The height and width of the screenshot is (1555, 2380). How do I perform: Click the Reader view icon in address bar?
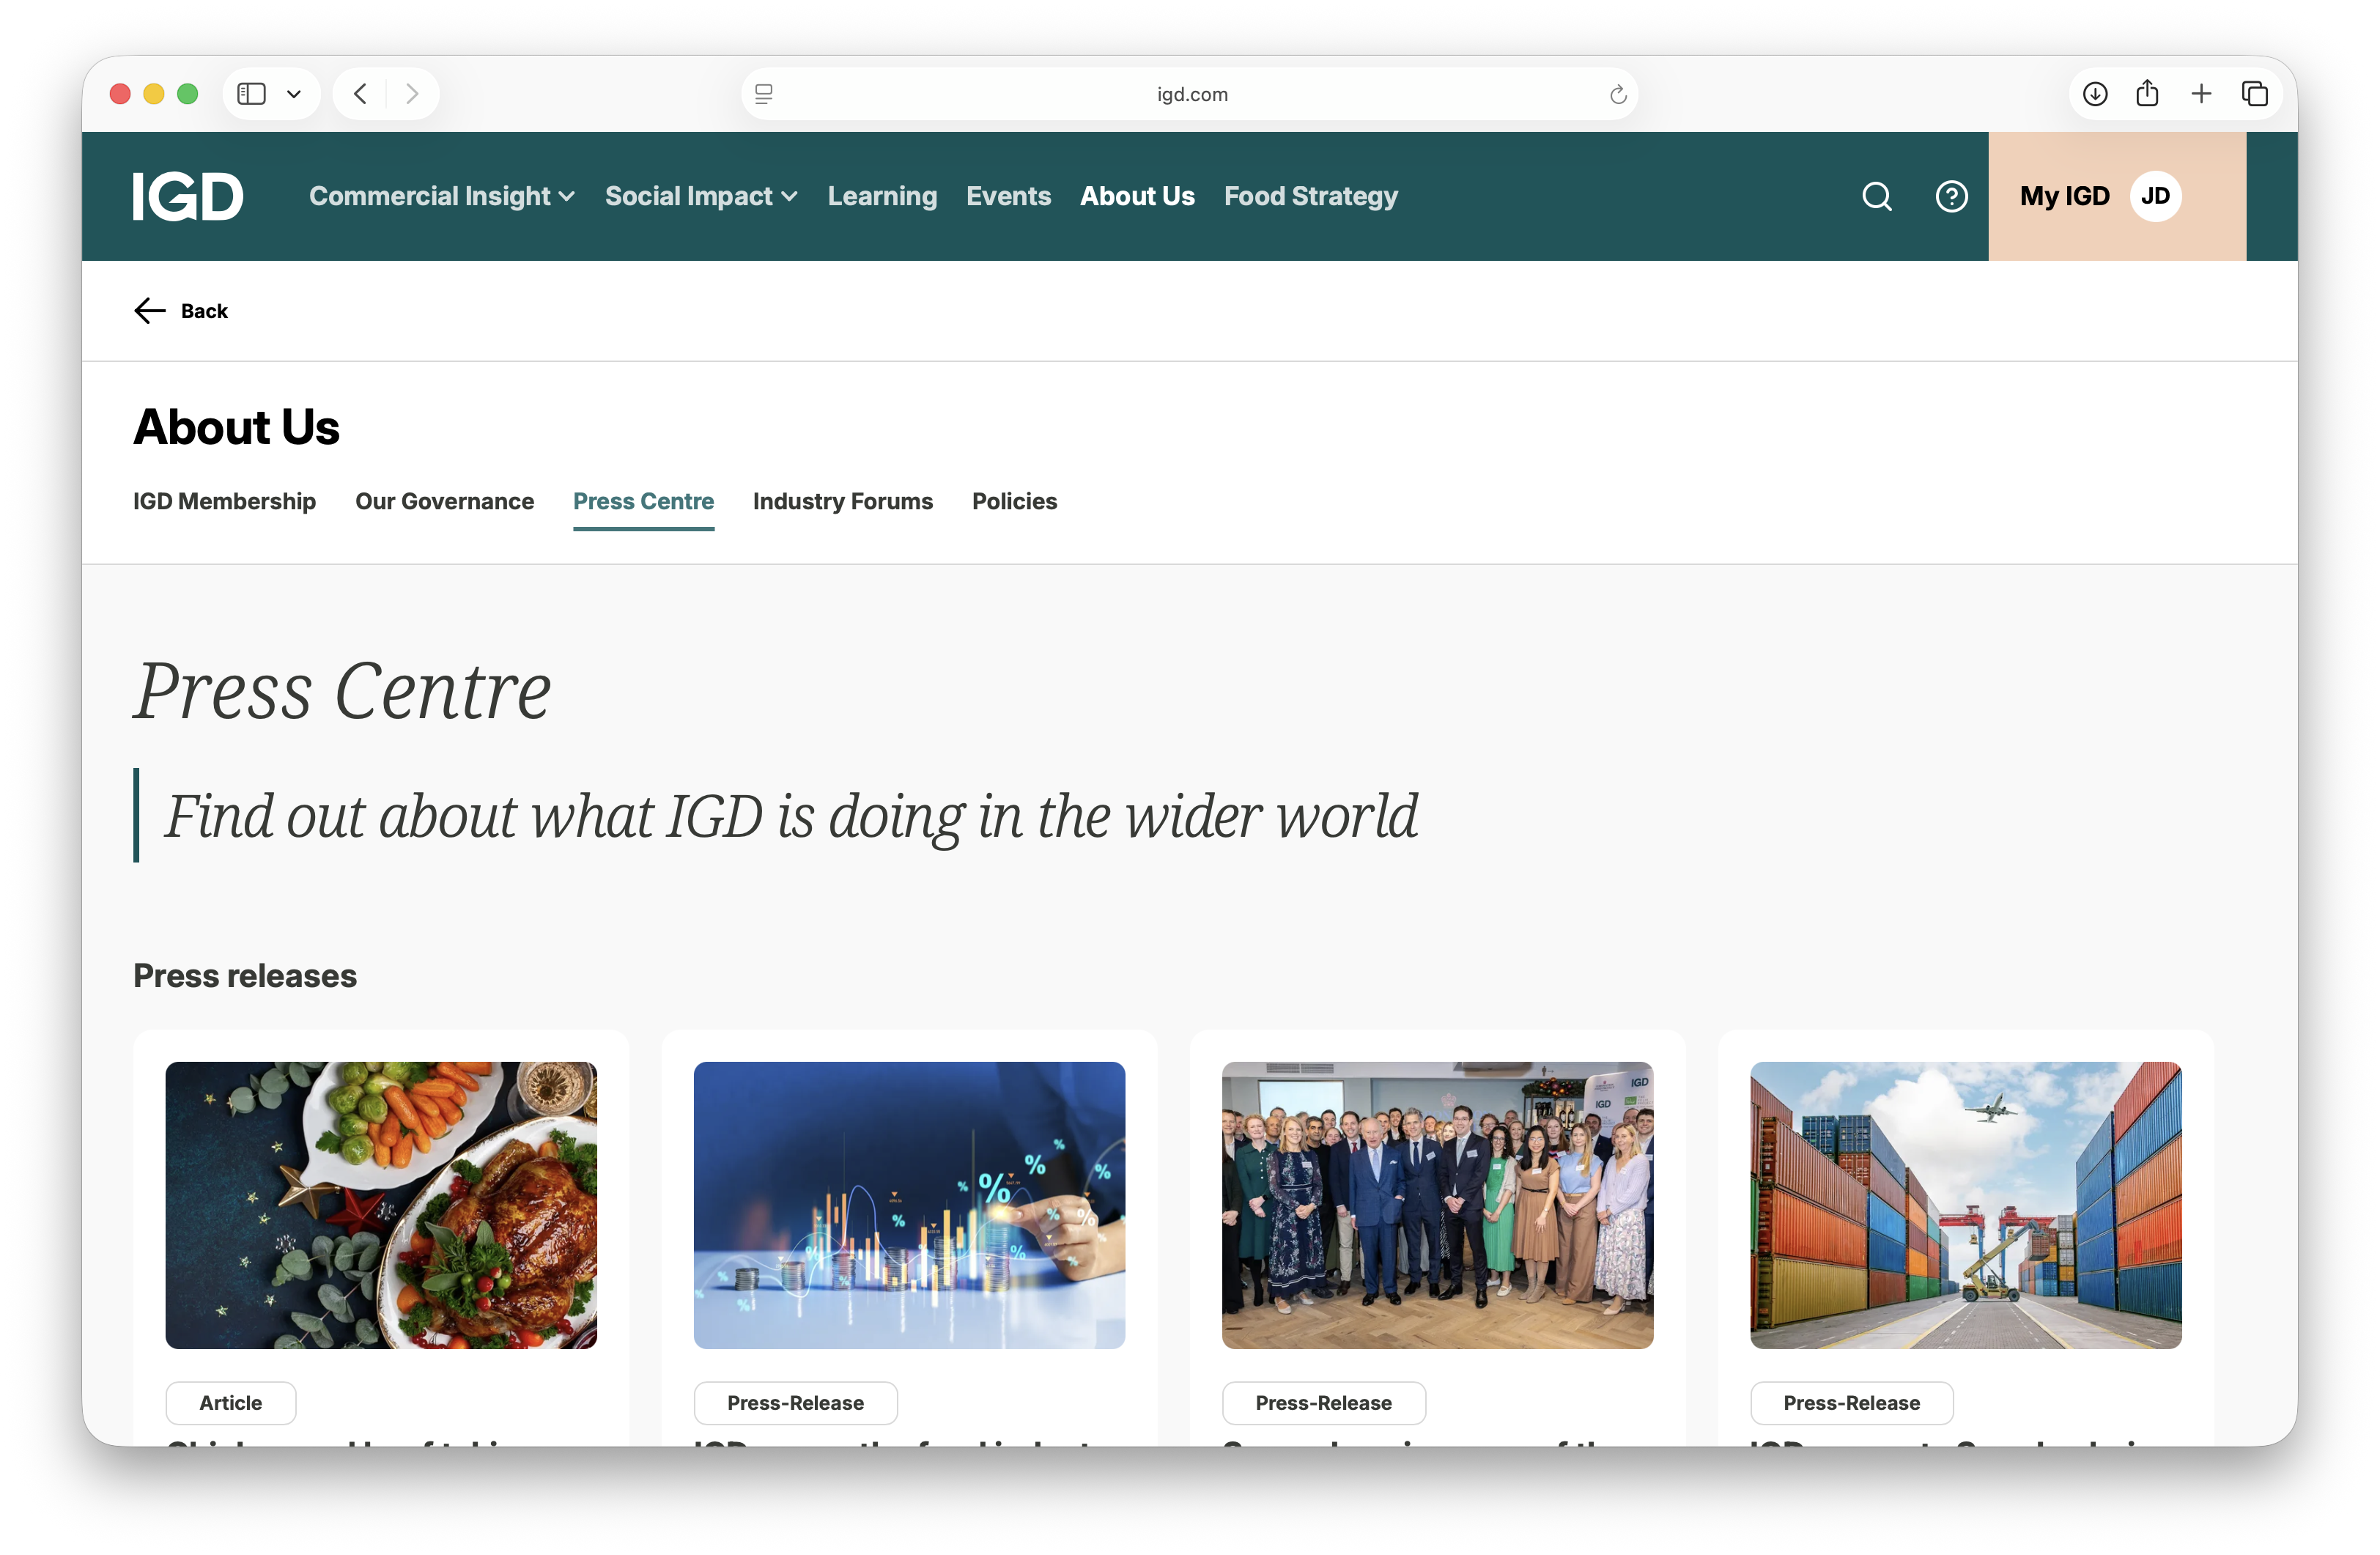point(764,94)
